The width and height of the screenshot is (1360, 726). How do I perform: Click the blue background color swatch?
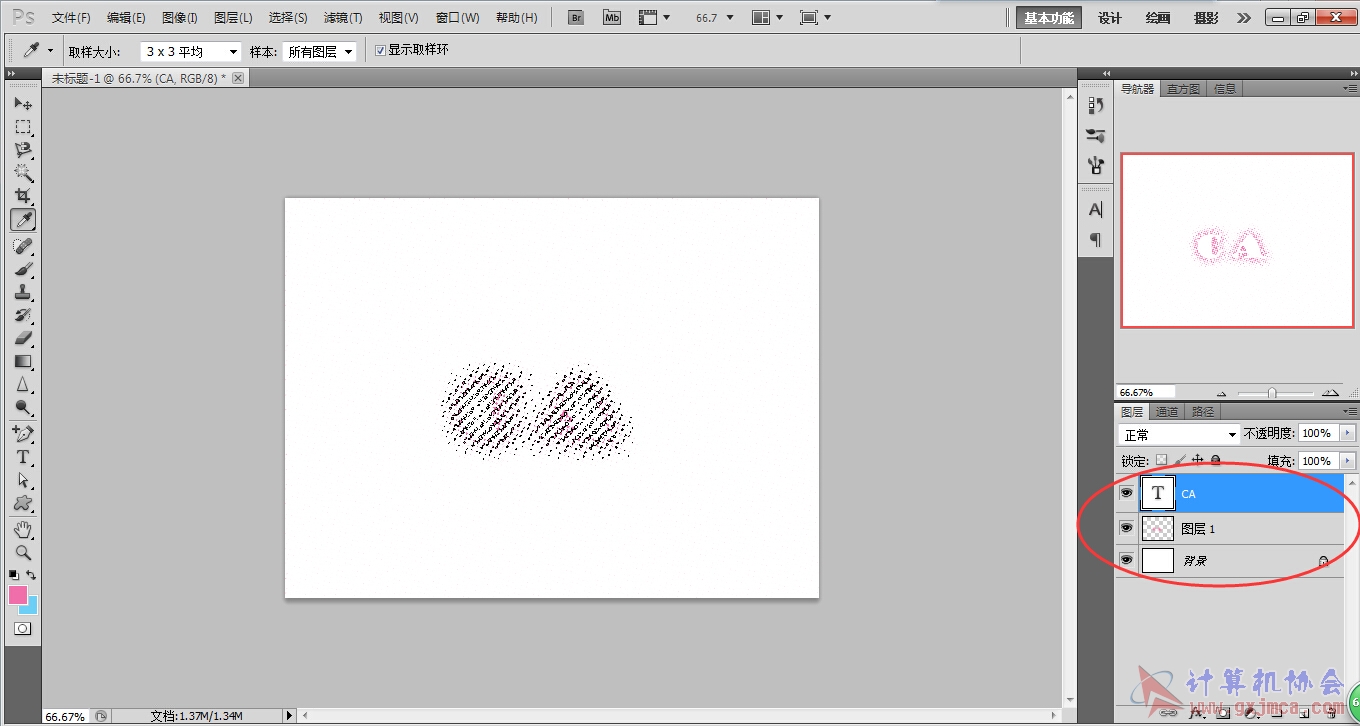(x=32, y=607)
